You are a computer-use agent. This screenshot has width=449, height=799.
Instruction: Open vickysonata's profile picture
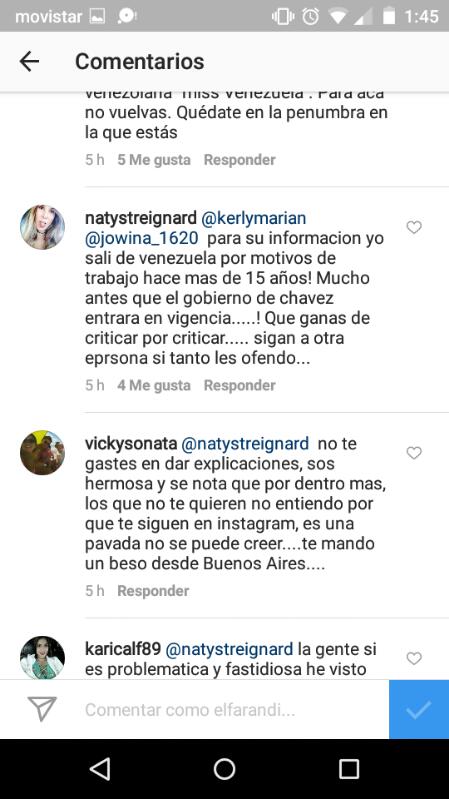coord(42,452)
